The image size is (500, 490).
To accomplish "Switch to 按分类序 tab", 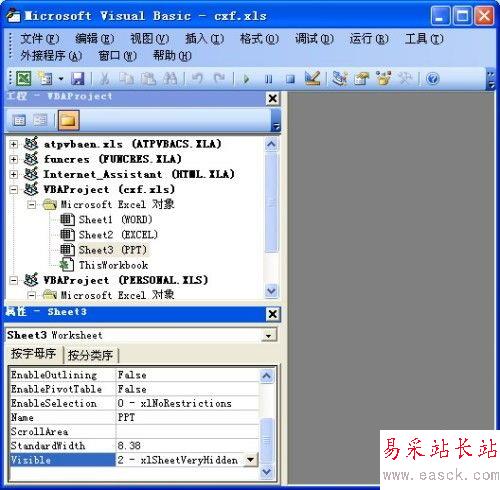I will click(x=90, y=355).
